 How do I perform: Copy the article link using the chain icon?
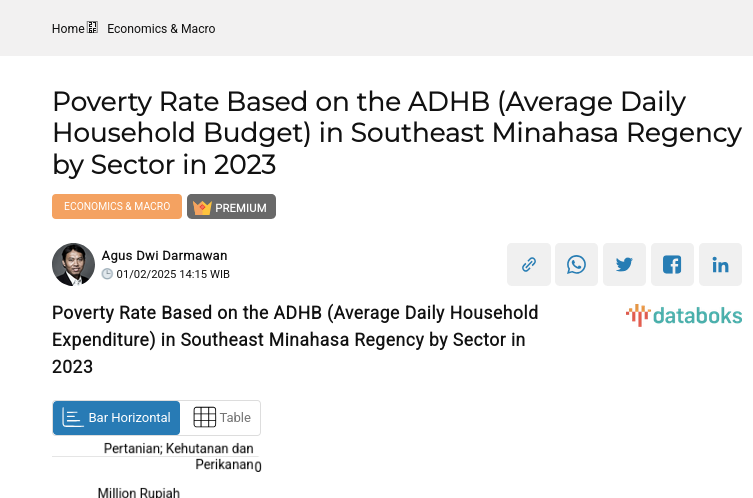pyautogui.click(x=528, y=265)
